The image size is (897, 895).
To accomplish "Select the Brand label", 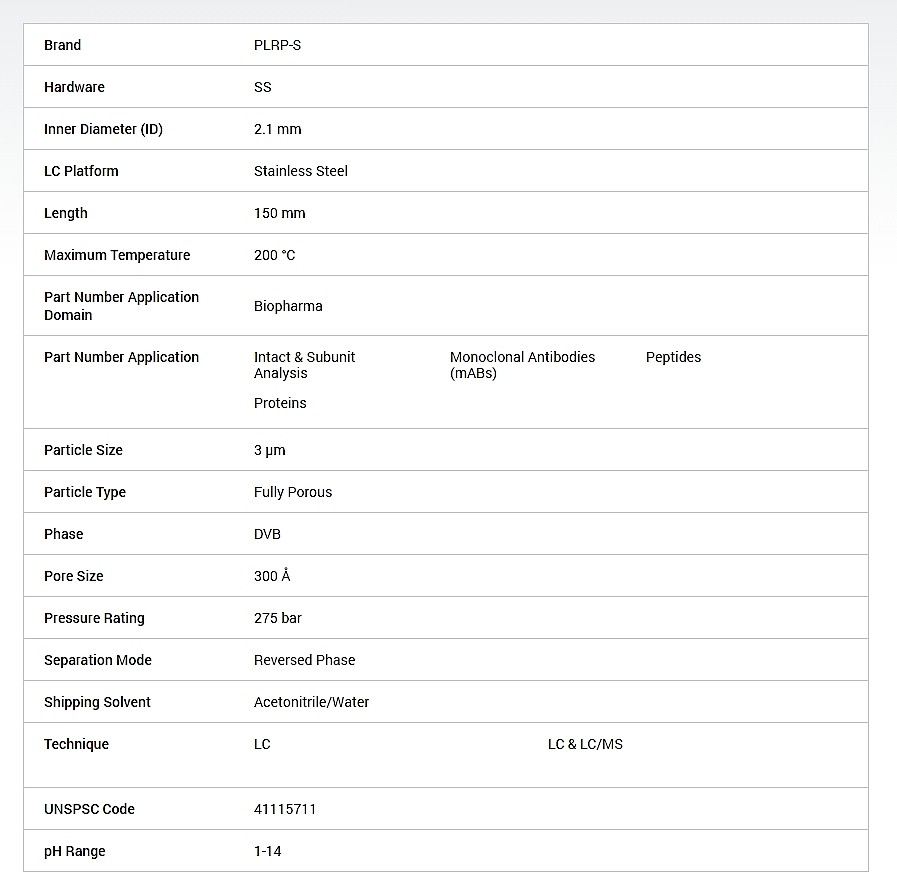I will pyautogui.click(x=62, y=45).
